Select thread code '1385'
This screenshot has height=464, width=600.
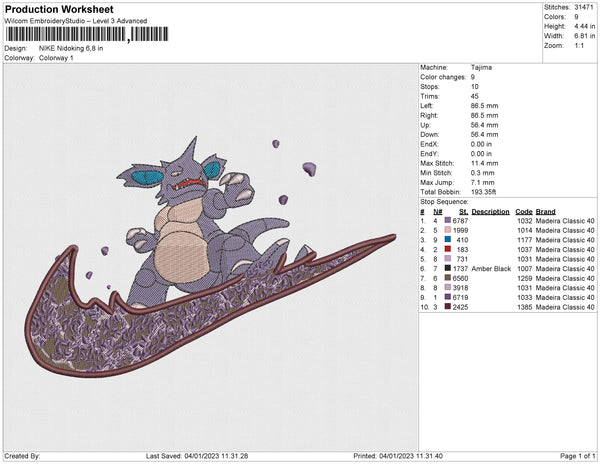click(x=525, y=307)
